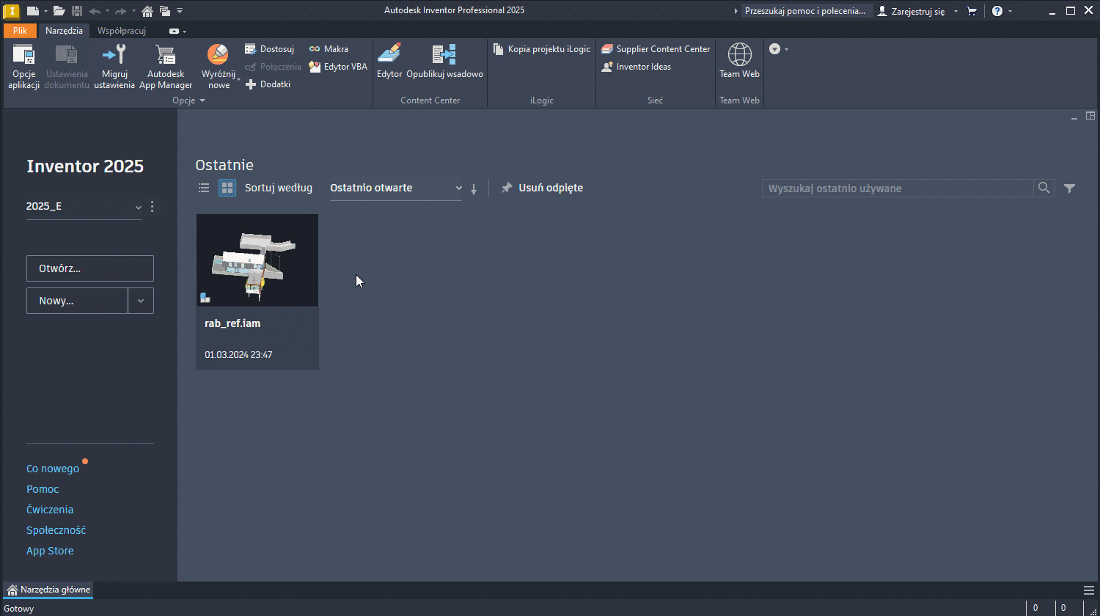Click Zarejestruj się sign-in button
Image resolution: width=1100 pixels, height=616 pixels.
coord(911,11)
